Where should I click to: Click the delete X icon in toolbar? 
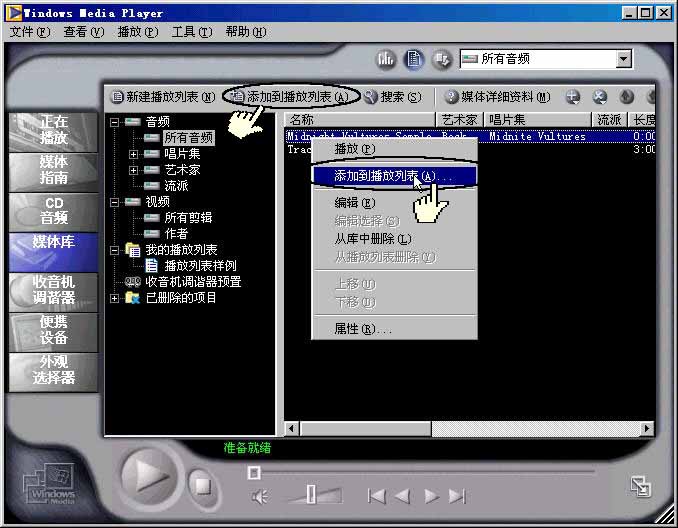click(x=600, y=97)
